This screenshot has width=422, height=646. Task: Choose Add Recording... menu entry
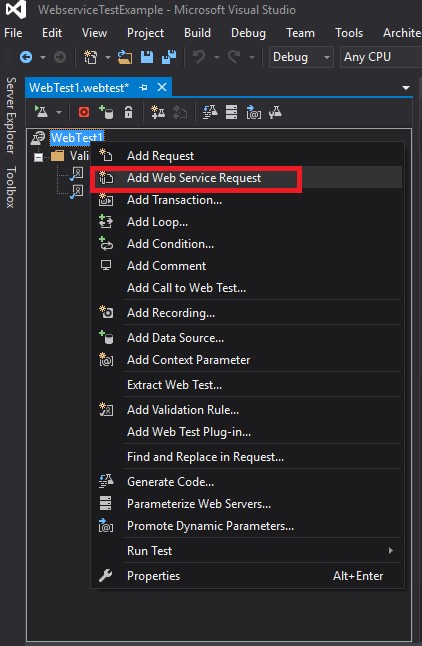(x=246, y=313)
